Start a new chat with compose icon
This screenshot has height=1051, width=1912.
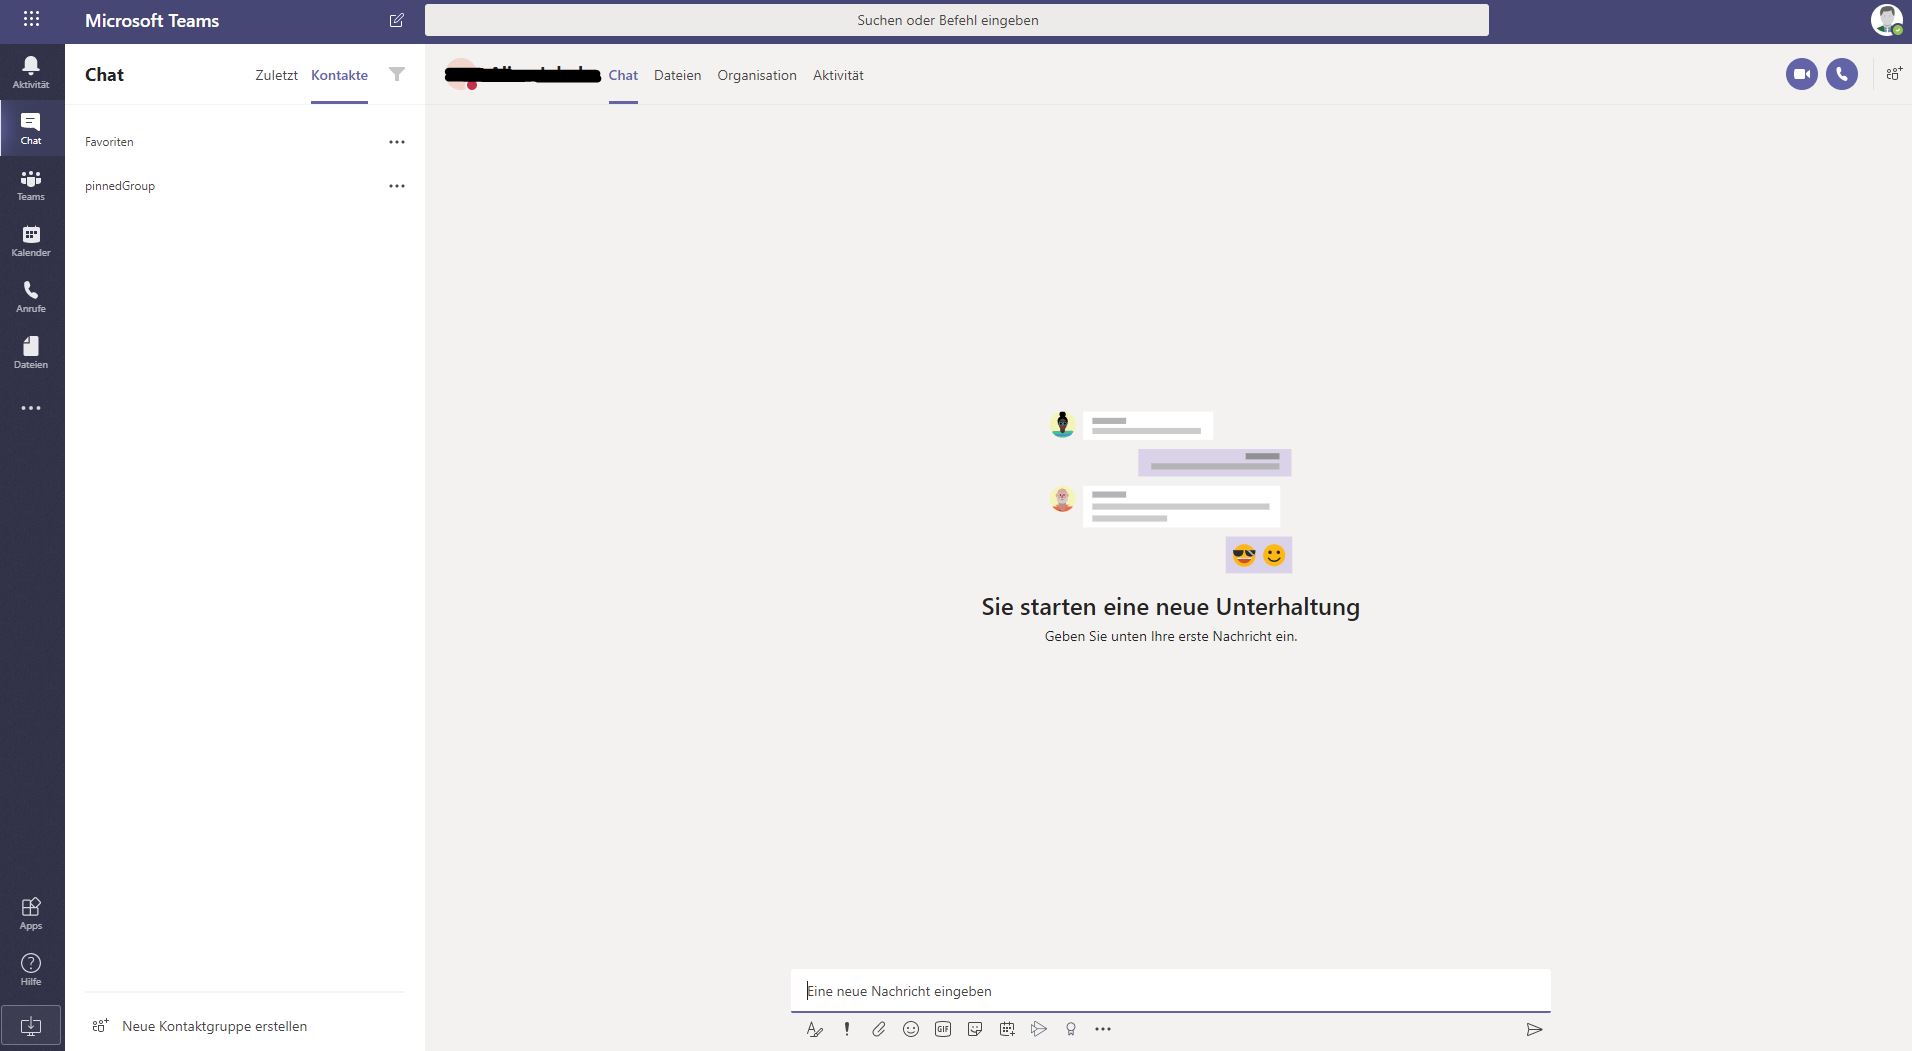click(x=397, y=20)
